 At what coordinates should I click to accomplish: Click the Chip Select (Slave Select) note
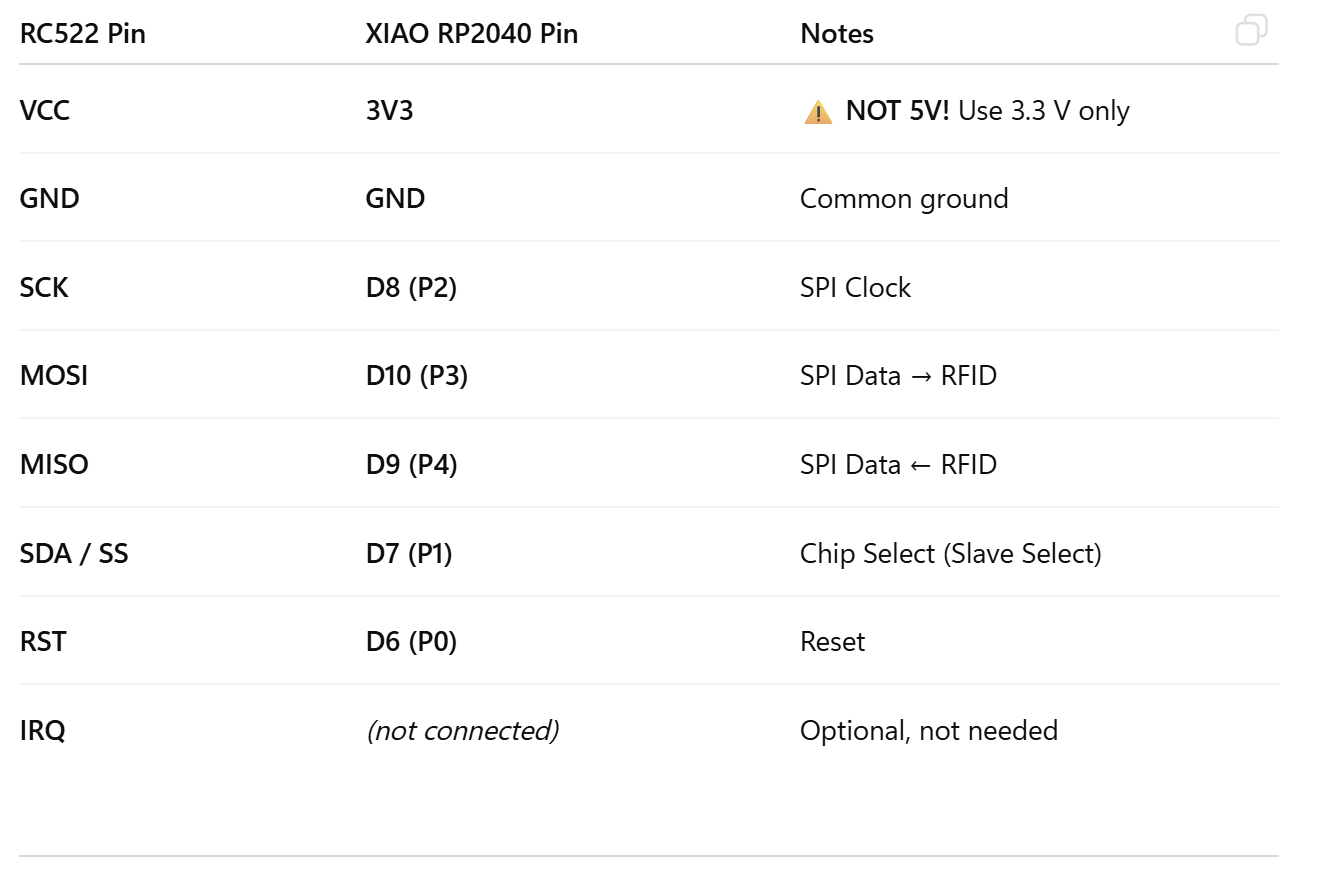pyautogui.click(x=950, y=553)
